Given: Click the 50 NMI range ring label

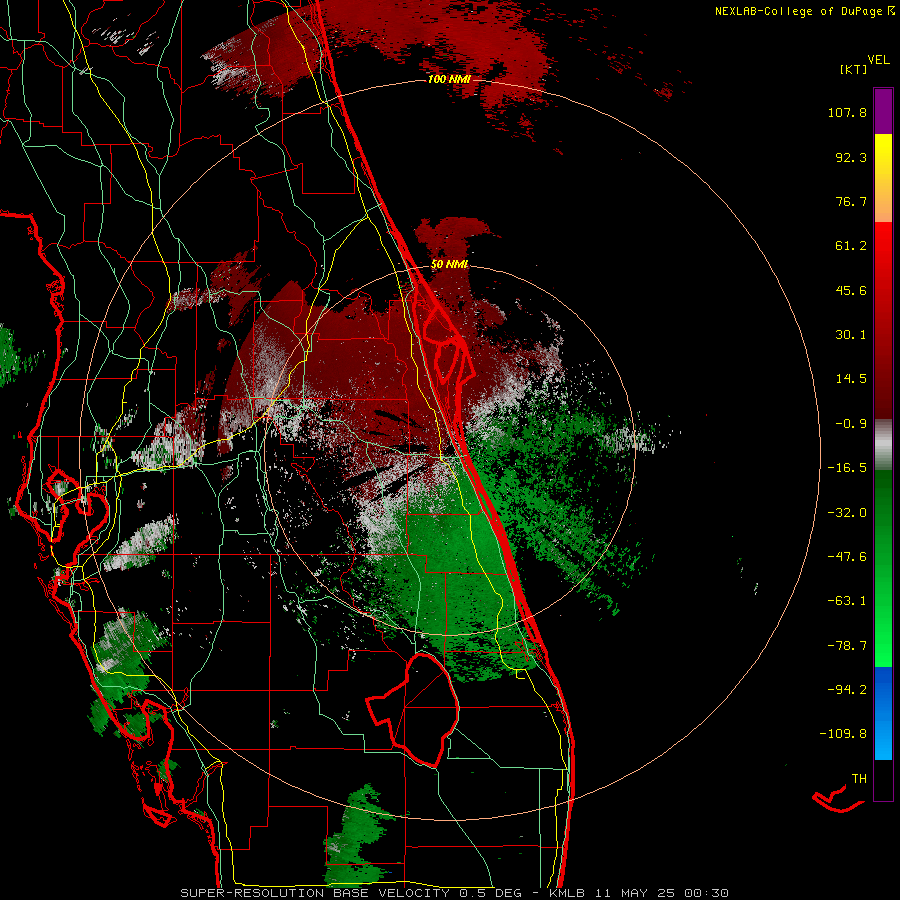Looking at the screenshot, I should tap(449, 264).
